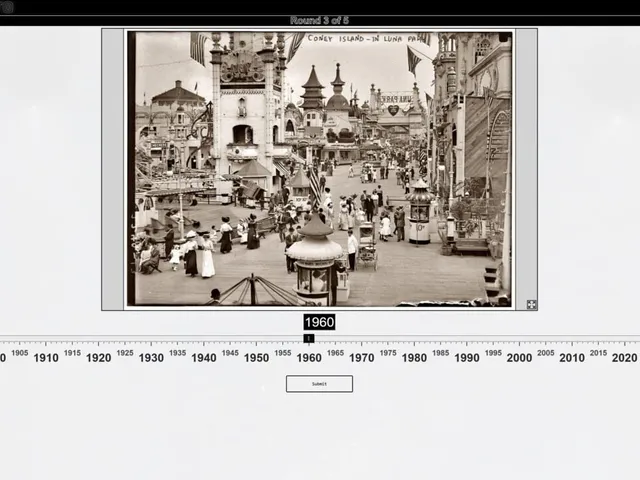Expand the photo to fullscreen
The image size is (640, 480).
pyautogui.click(x=531, y=304)
